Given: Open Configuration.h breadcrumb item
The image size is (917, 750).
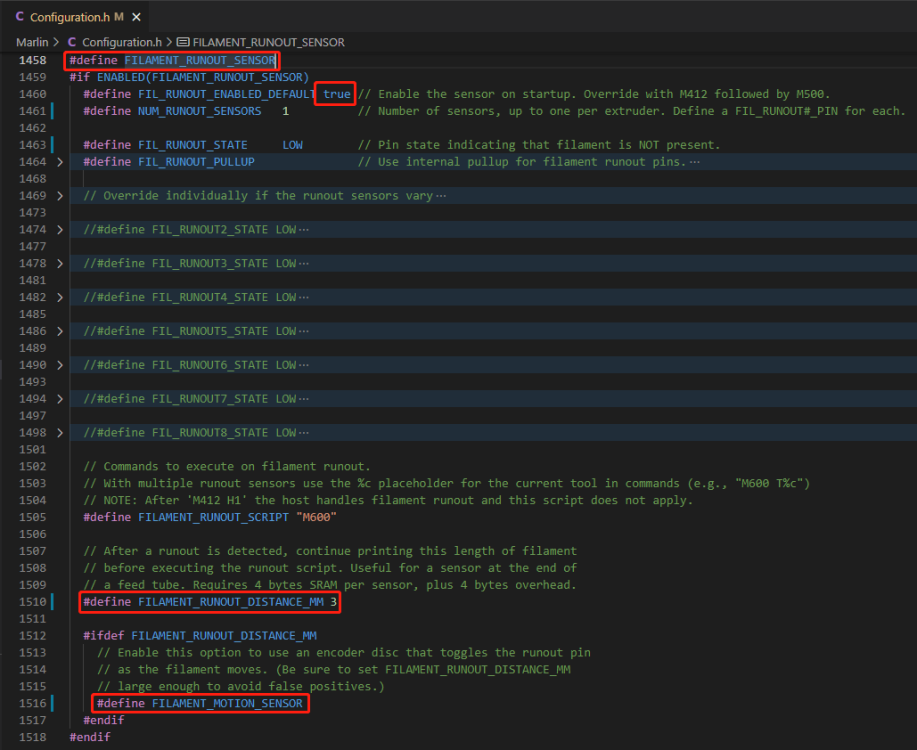Looking at the screenshot, I should (x=122, y=42).
